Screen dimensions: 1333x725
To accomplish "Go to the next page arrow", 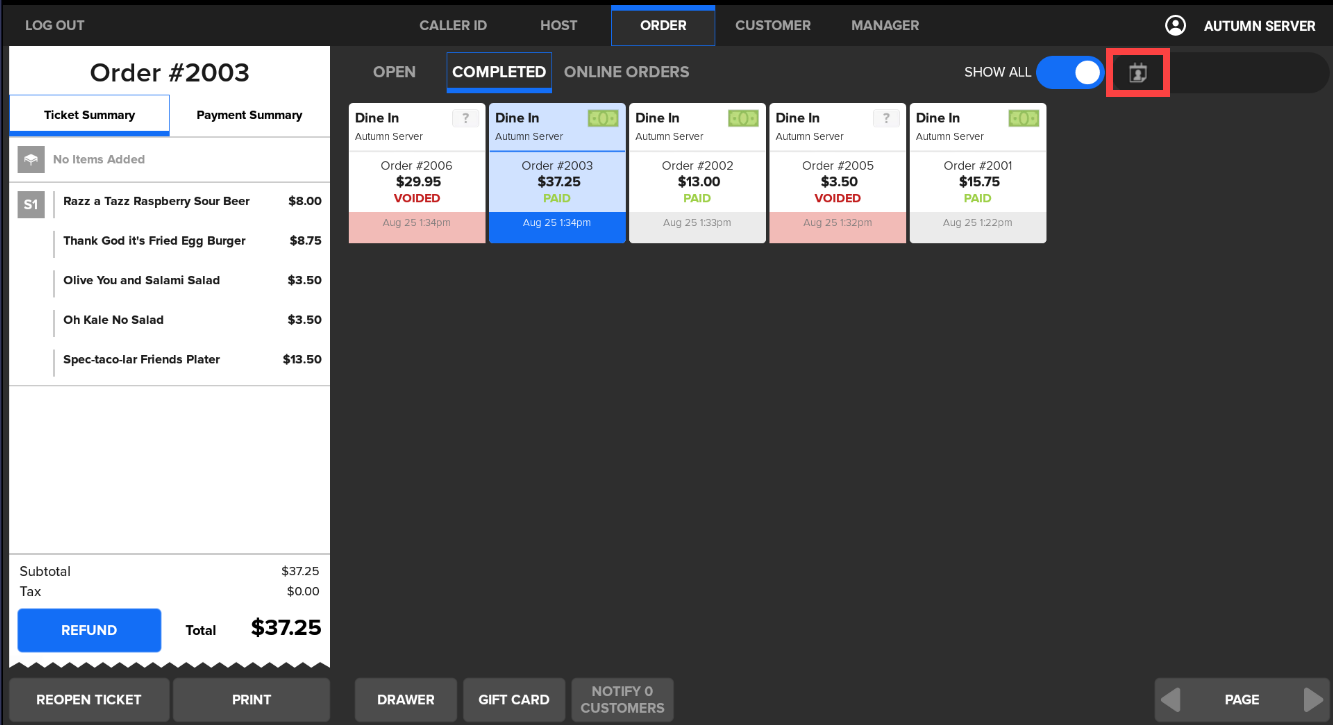I will point(1313,700).
